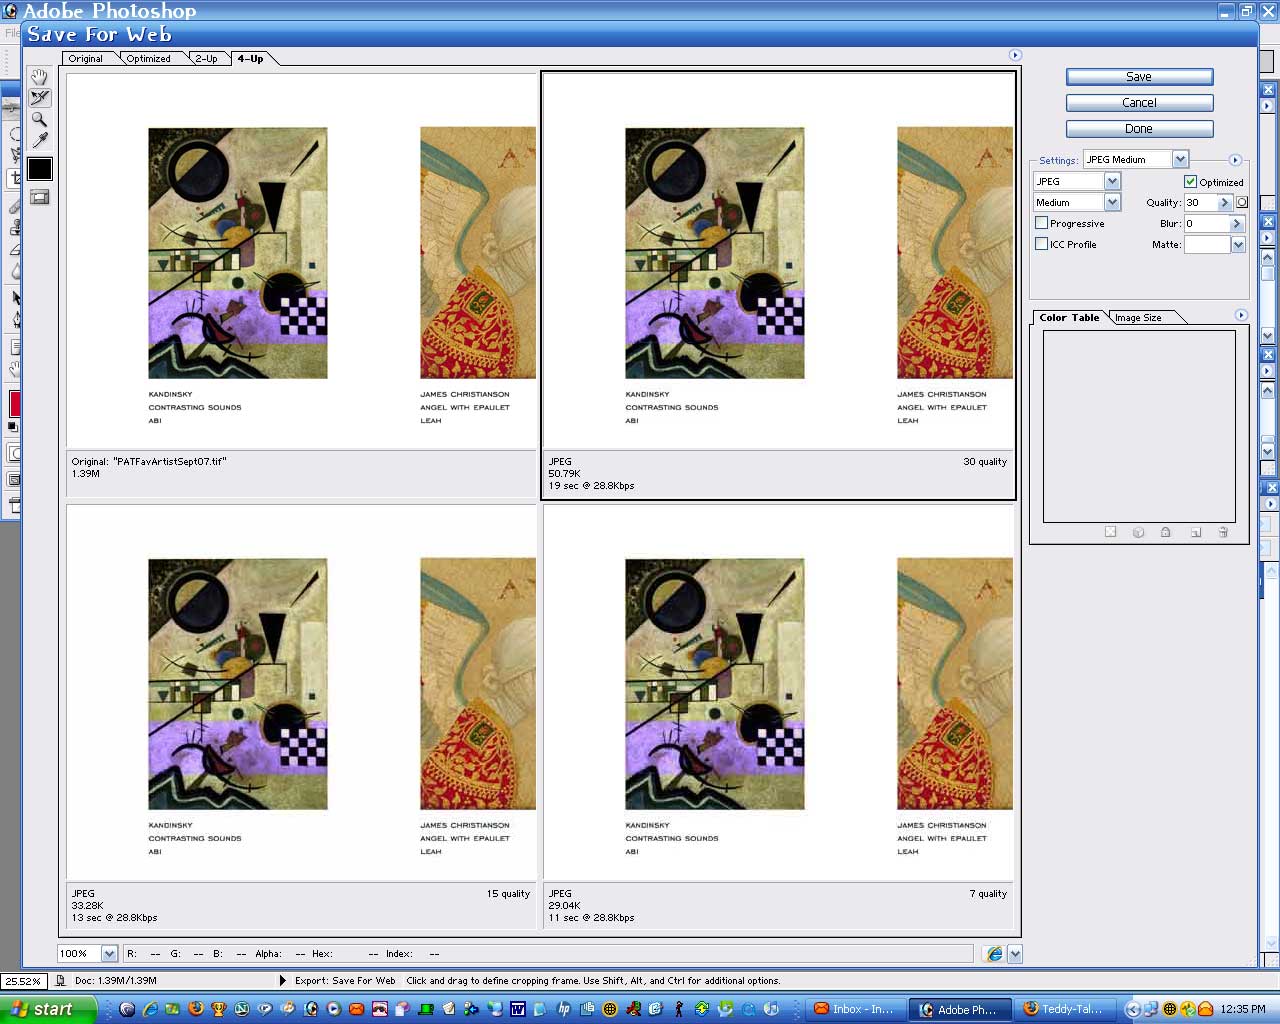Launch Word from quick launch bar

(517, 1009)
